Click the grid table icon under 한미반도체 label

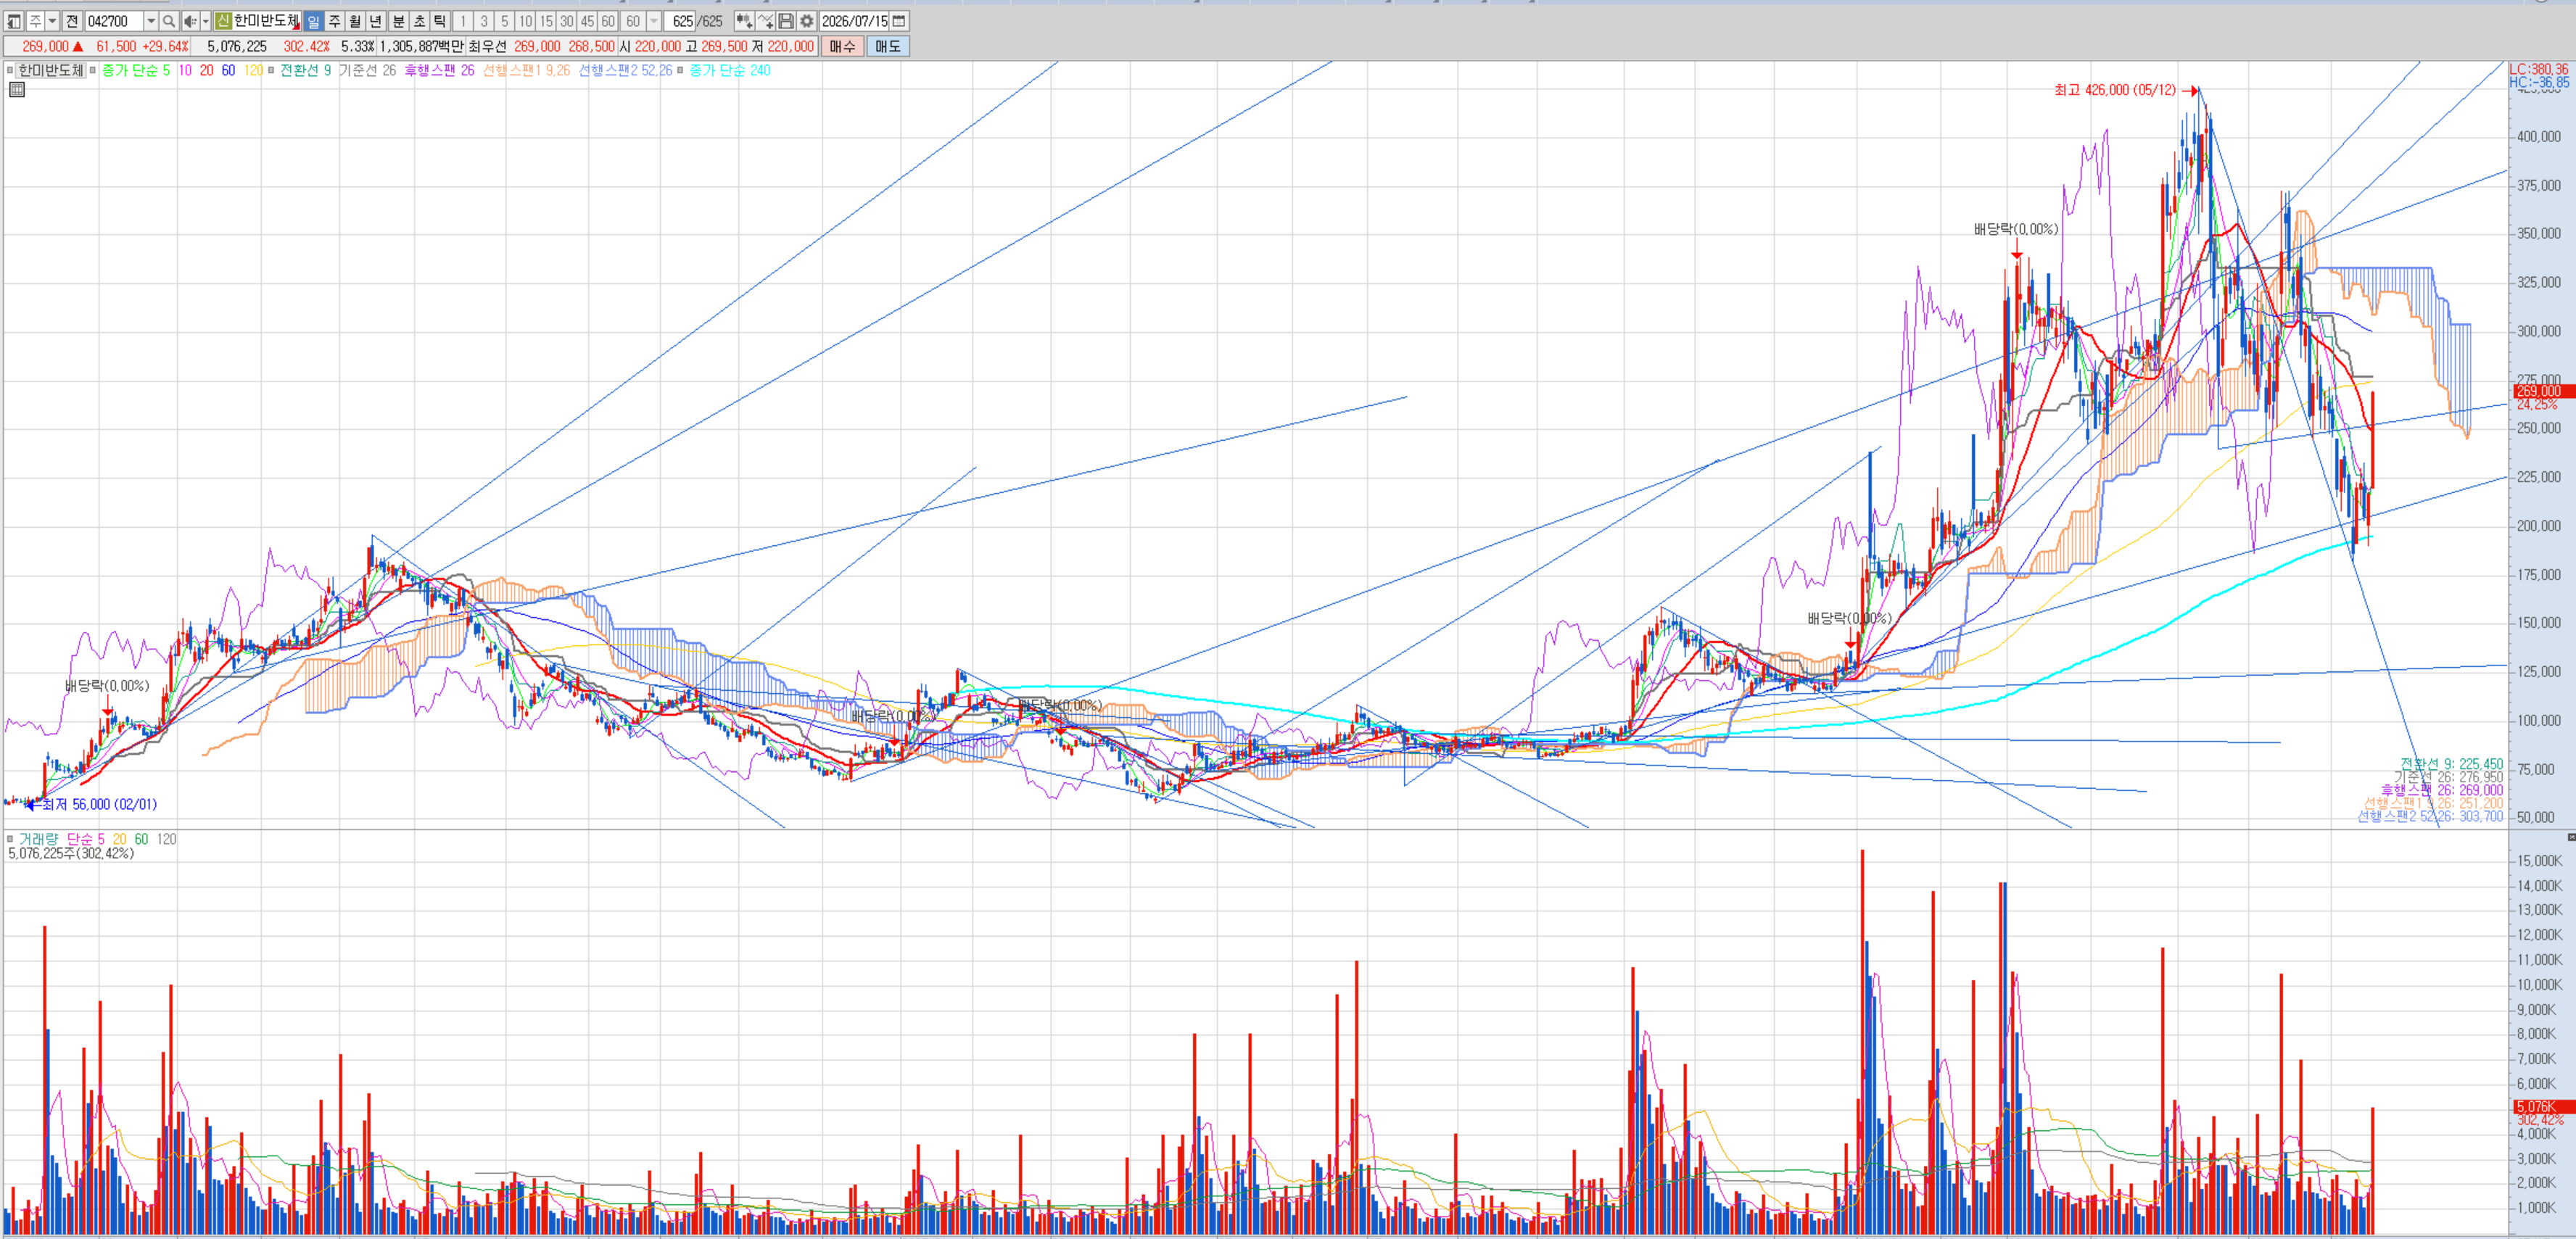tap(17, 90)
